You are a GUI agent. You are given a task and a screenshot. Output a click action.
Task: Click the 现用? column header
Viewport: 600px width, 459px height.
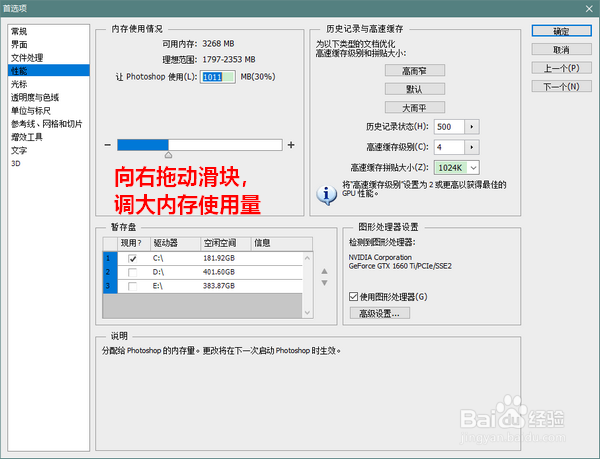(x=134, y=243)
